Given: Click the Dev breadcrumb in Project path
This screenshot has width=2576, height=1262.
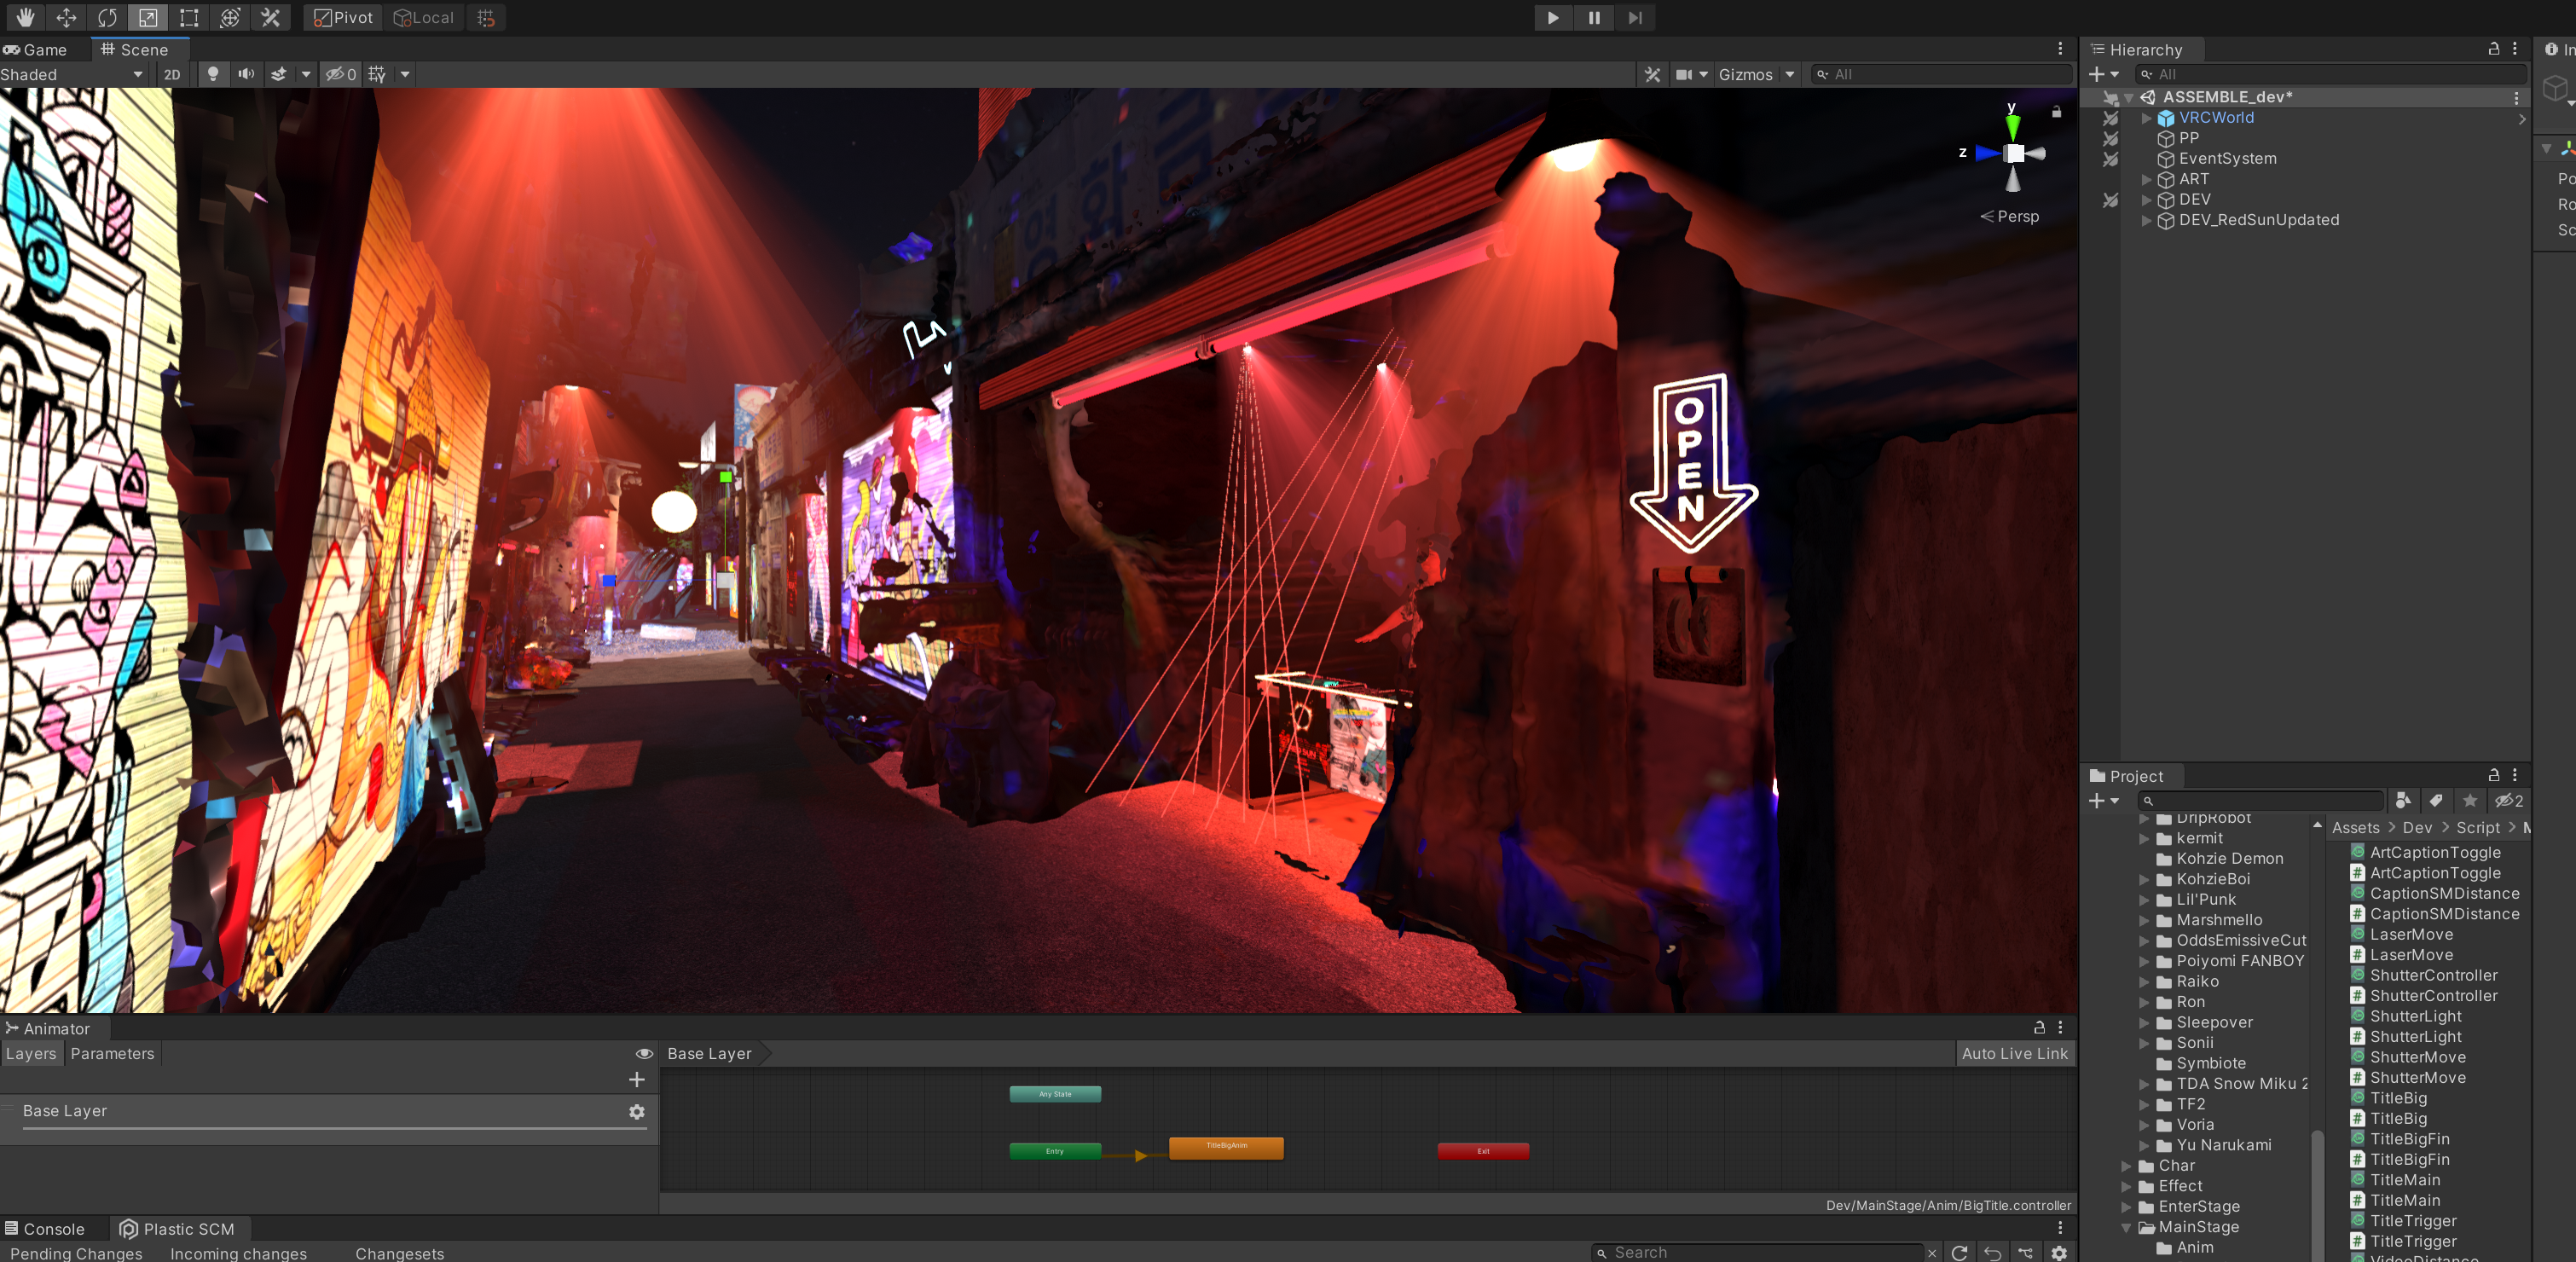Looking at the screenshot, I should pos(2417,827).
